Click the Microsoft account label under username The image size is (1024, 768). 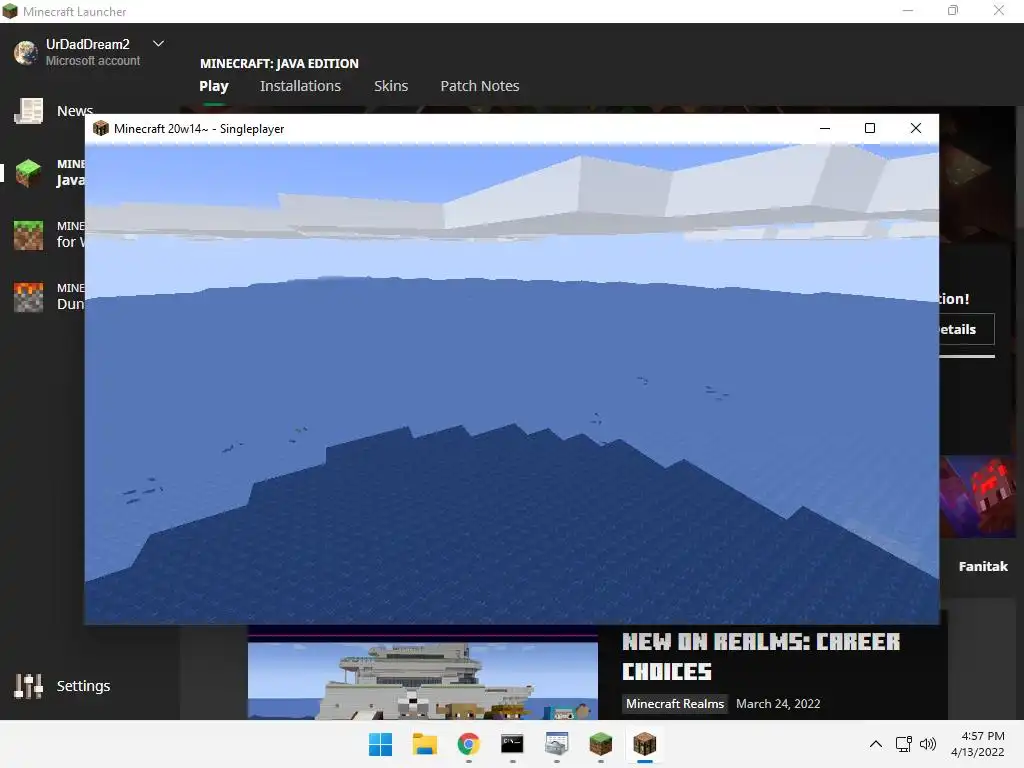pyautogui.click(x=93, y=61)
